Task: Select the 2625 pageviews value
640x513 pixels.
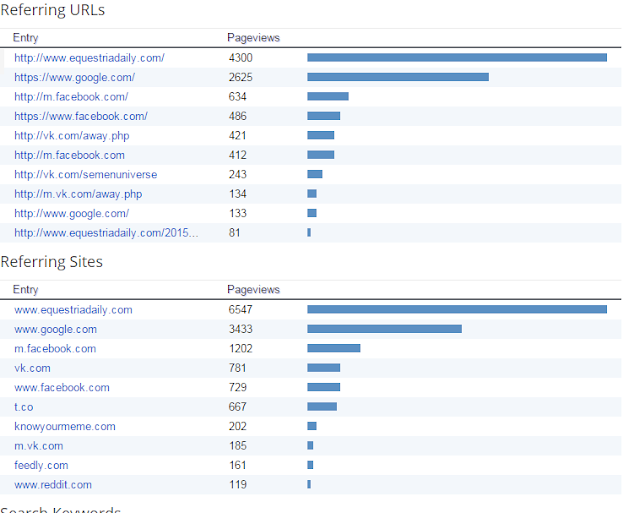Action: tap(241, 78)
